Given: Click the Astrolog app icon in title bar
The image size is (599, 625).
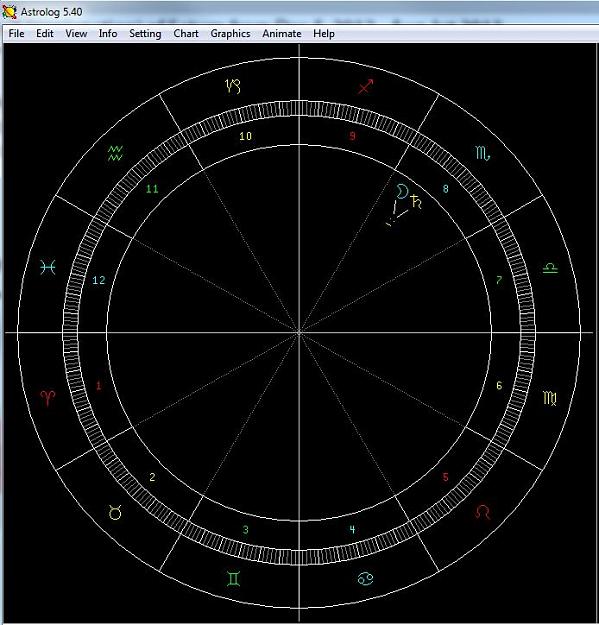Looking at the screenshot, I should click(x=9, y=12).
